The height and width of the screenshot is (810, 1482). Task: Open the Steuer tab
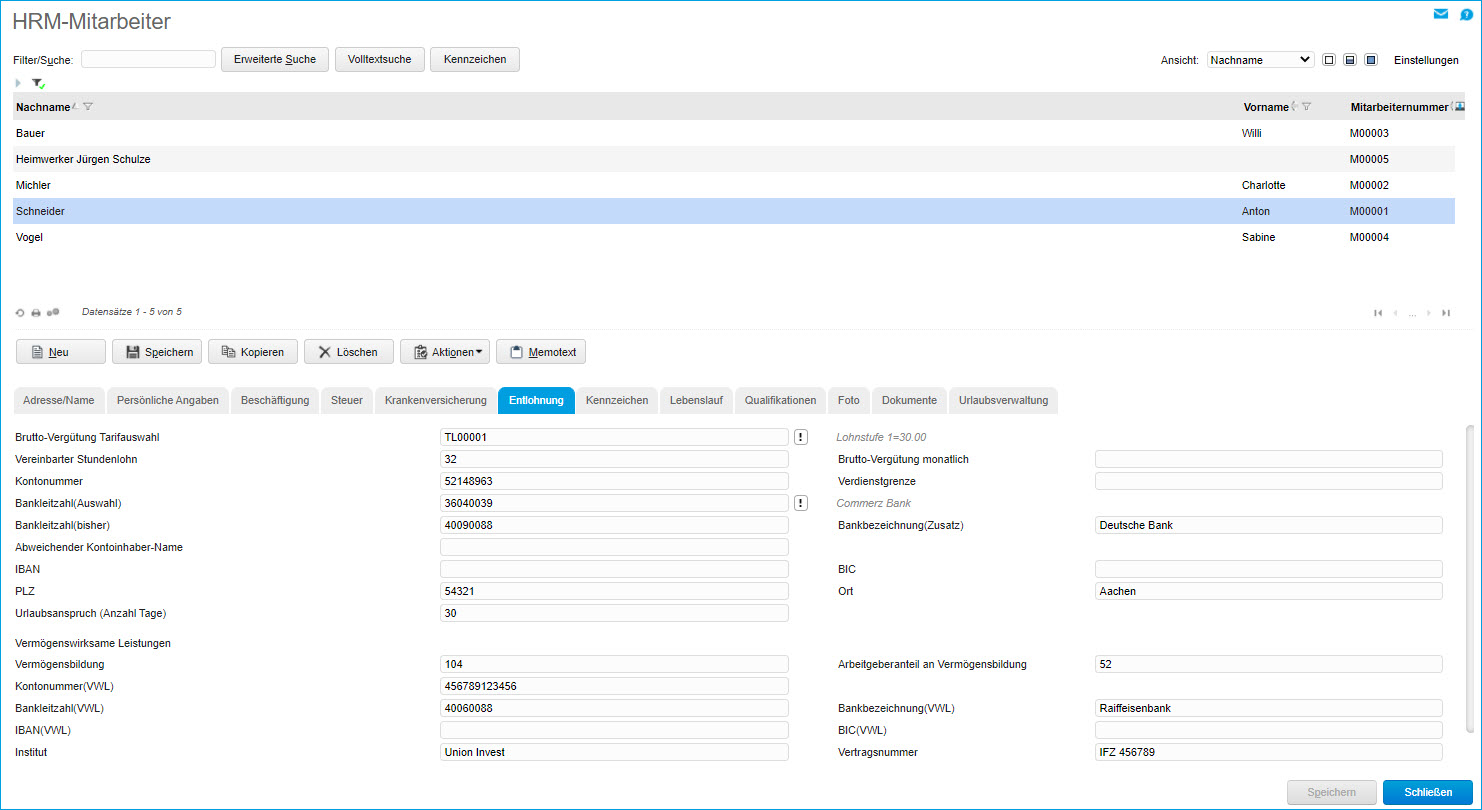[347, 400]
